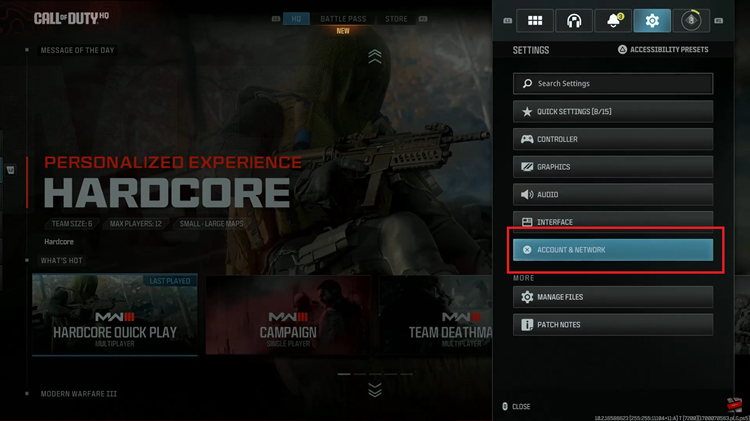Click the Interface row icon

(x=527, y=222)
